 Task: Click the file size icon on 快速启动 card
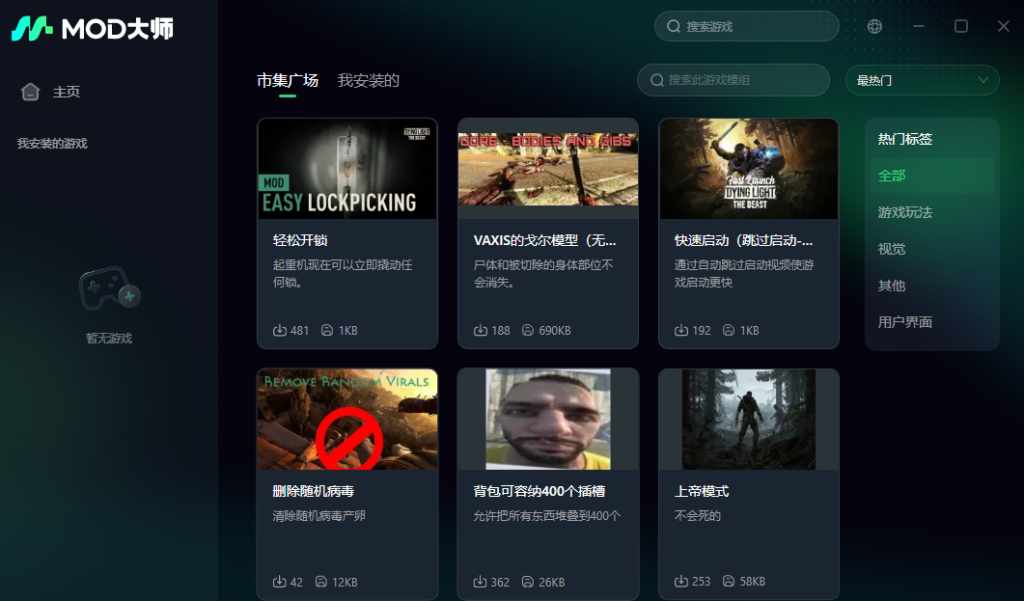point(728,330)
